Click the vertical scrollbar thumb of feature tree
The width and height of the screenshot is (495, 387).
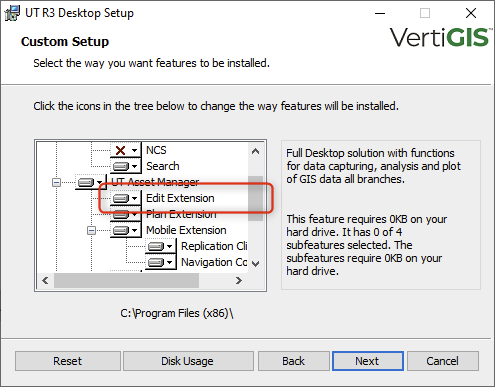(256, 198)
